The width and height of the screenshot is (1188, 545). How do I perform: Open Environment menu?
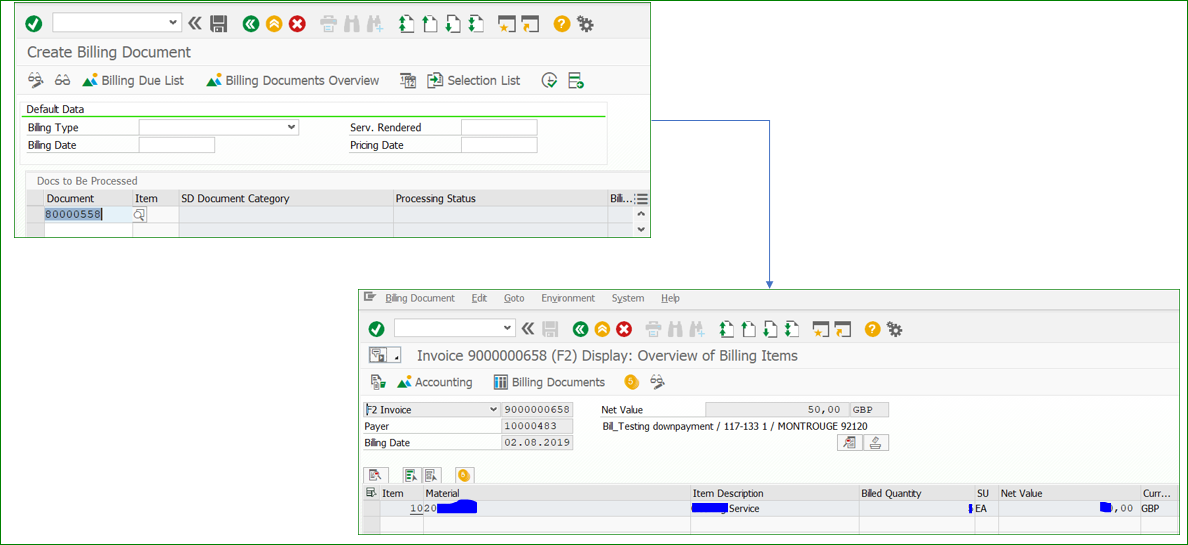point(567,298)
